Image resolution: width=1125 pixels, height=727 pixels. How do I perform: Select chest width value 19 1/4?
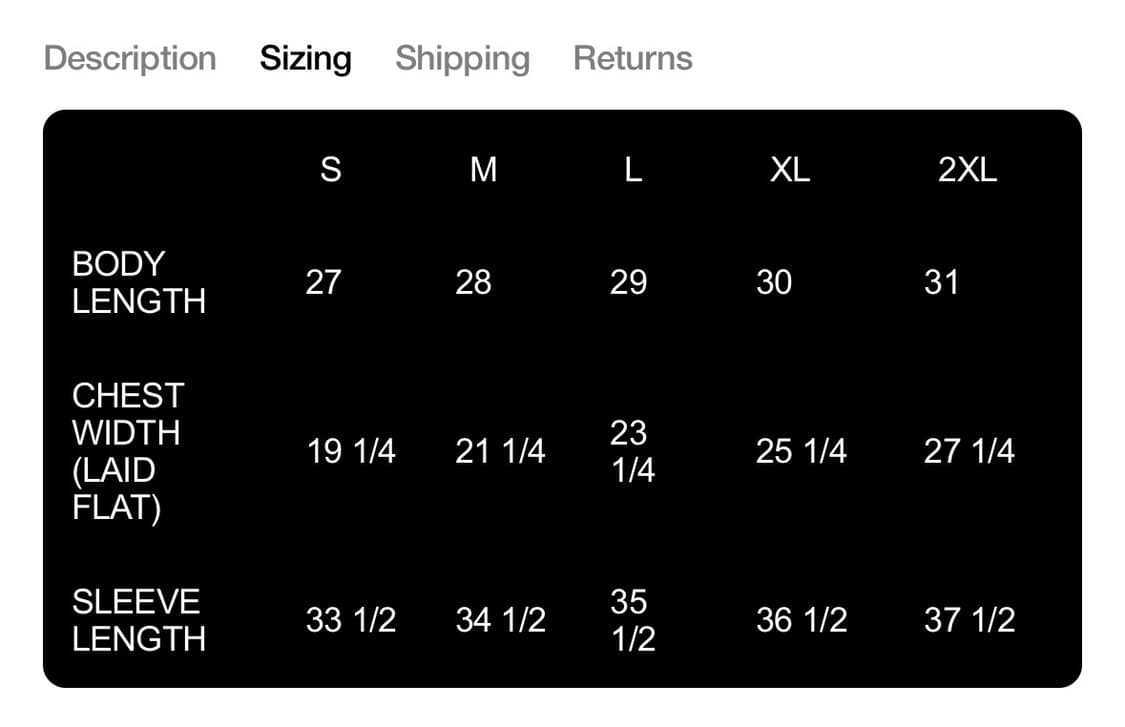(x=350, y=452)
